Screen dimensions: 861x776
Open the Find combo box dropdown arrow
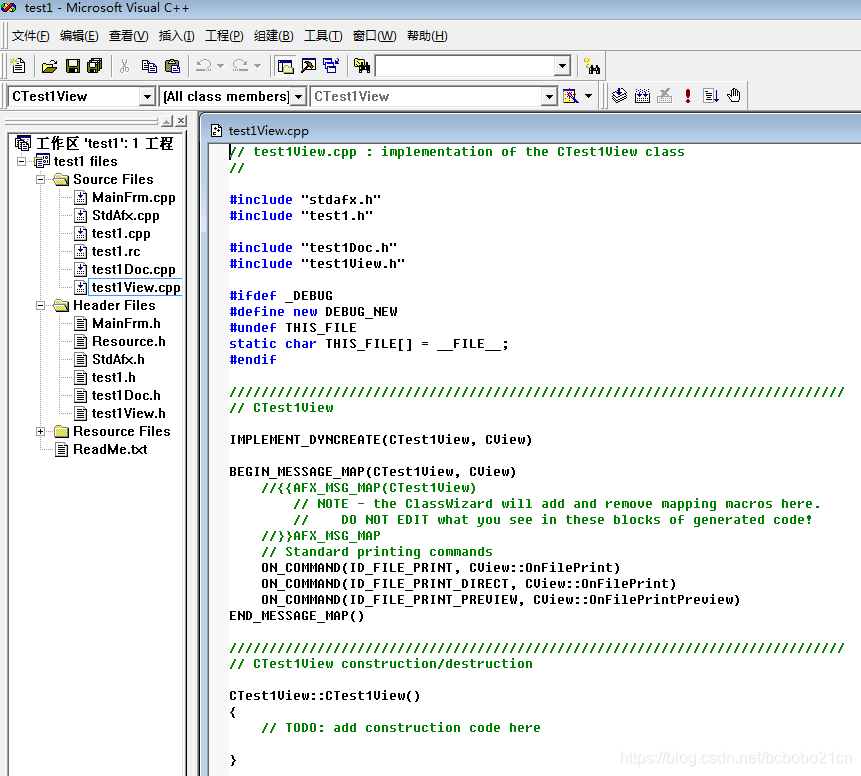point(562,66)
